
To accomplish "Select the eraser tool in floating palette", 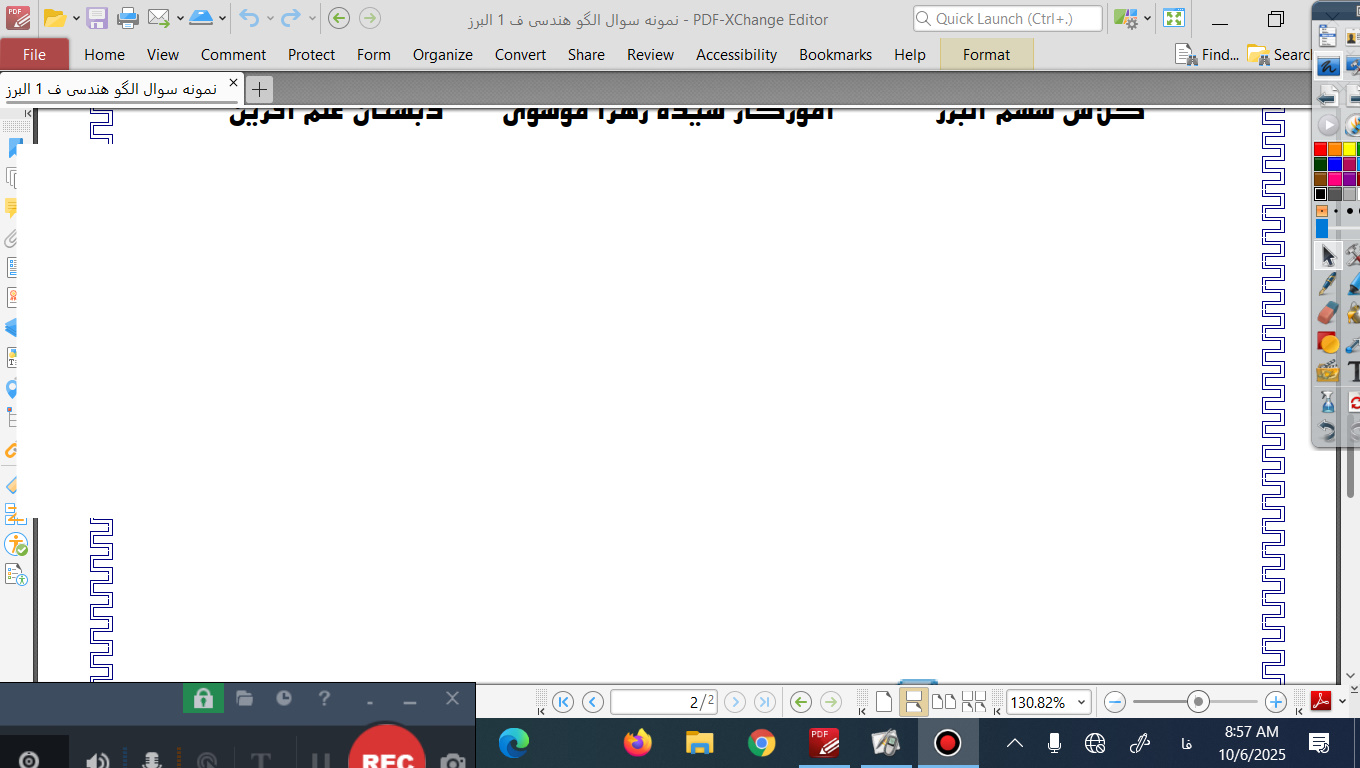I will pyautogui.click(x=1327, y=313).
